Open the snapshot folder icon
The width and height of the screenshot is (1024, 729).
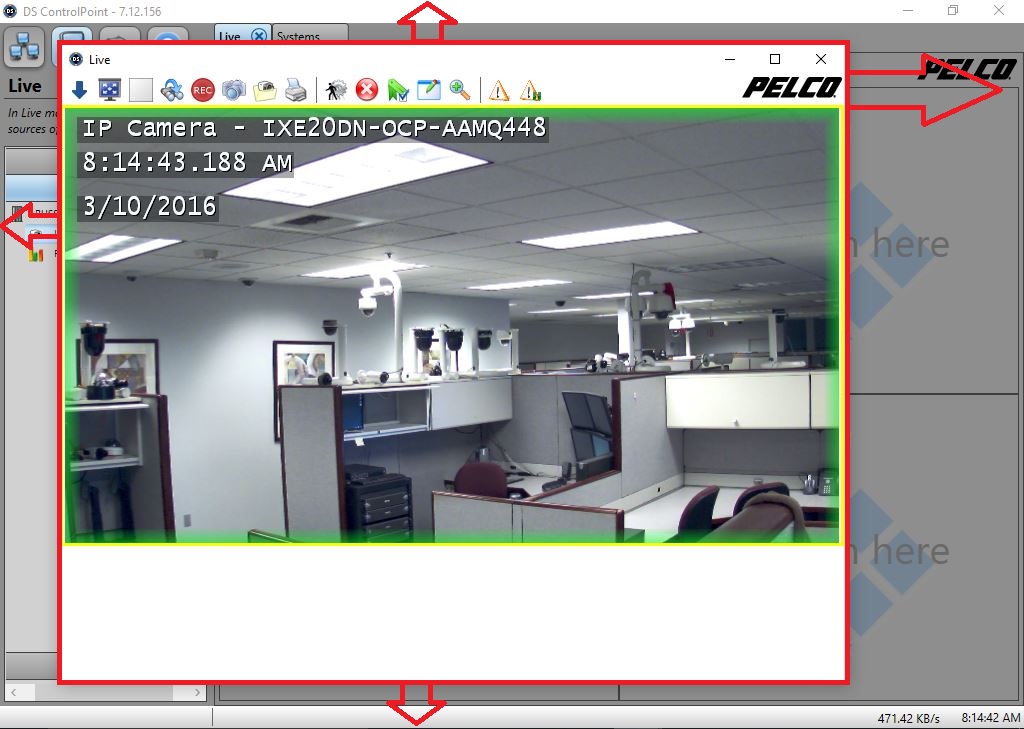[265, 89]
